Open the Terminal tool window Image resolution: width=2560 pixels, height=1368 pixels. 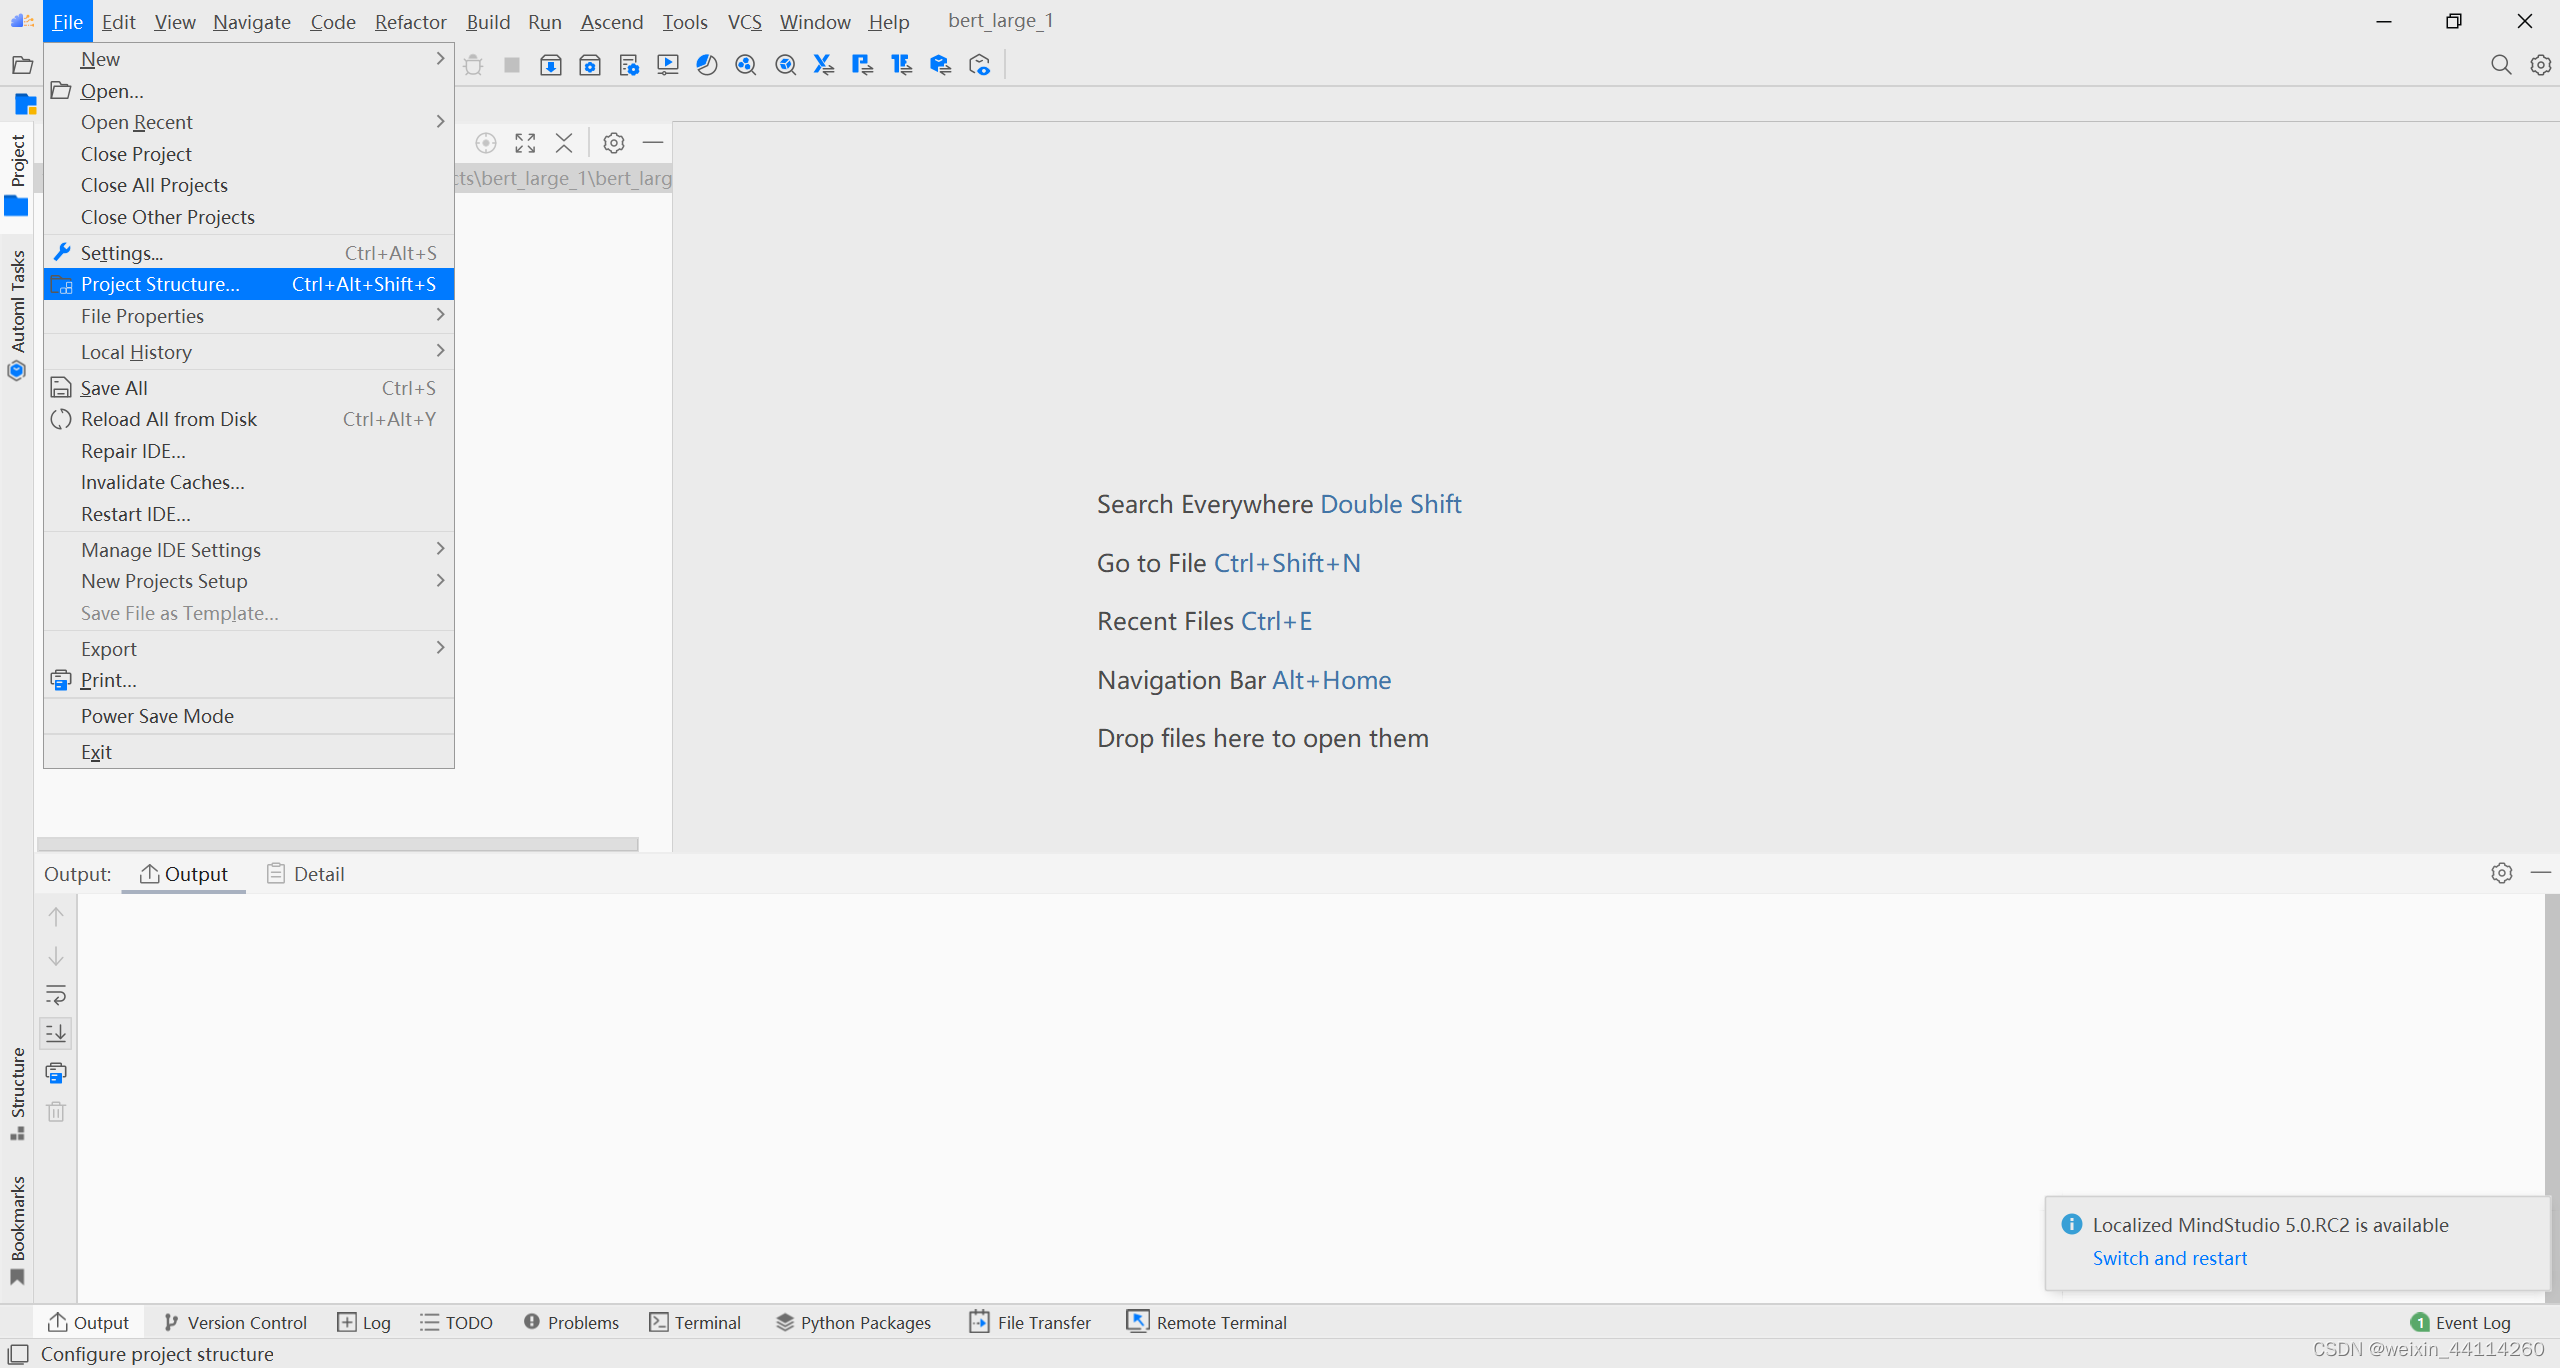(695, 1322)
